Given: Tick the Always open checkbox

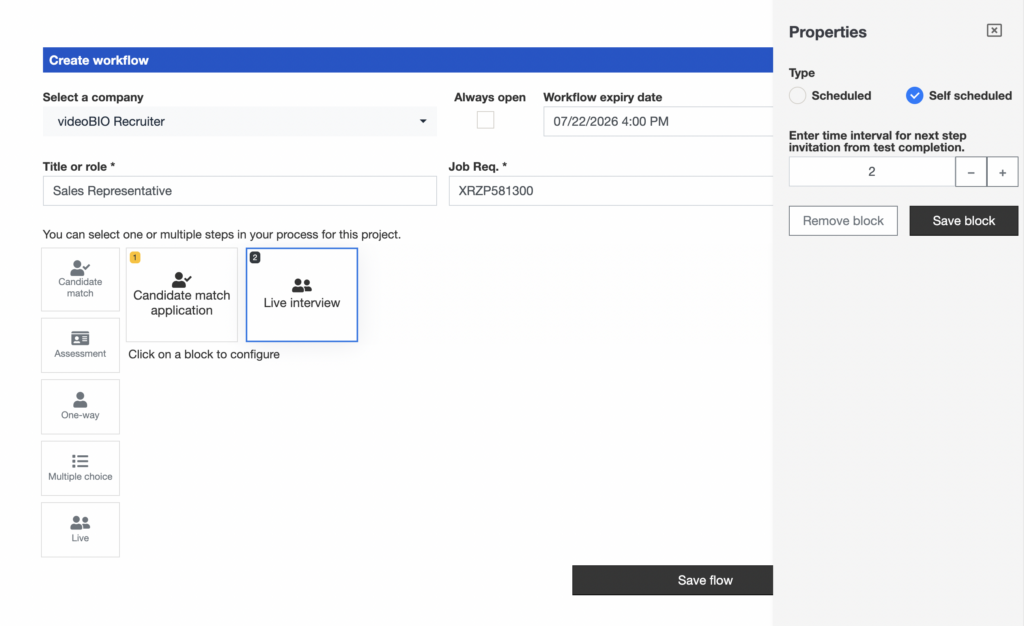Looking at the screenshot, I should click(x=485, y=120).
